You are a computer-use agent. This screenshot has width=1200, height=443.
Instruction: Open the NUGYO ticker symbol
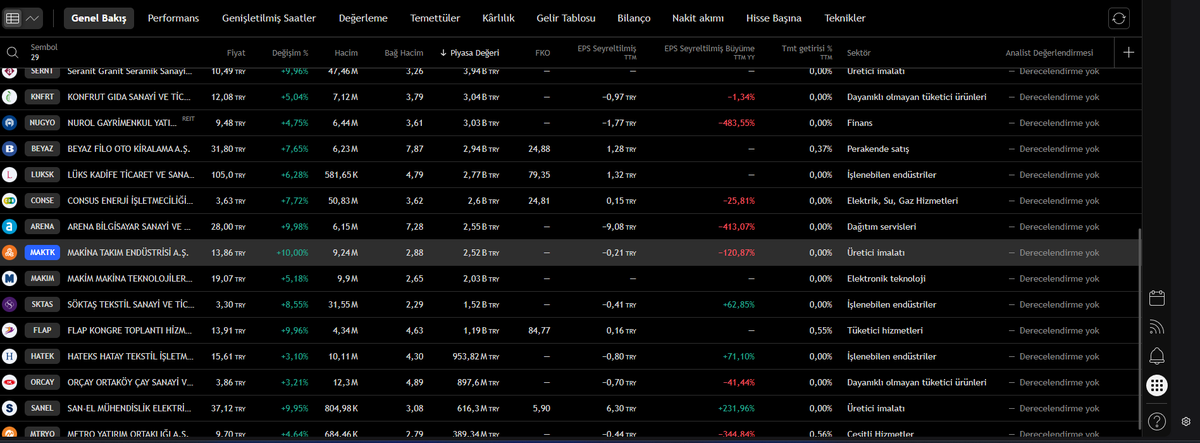[42, 123]
